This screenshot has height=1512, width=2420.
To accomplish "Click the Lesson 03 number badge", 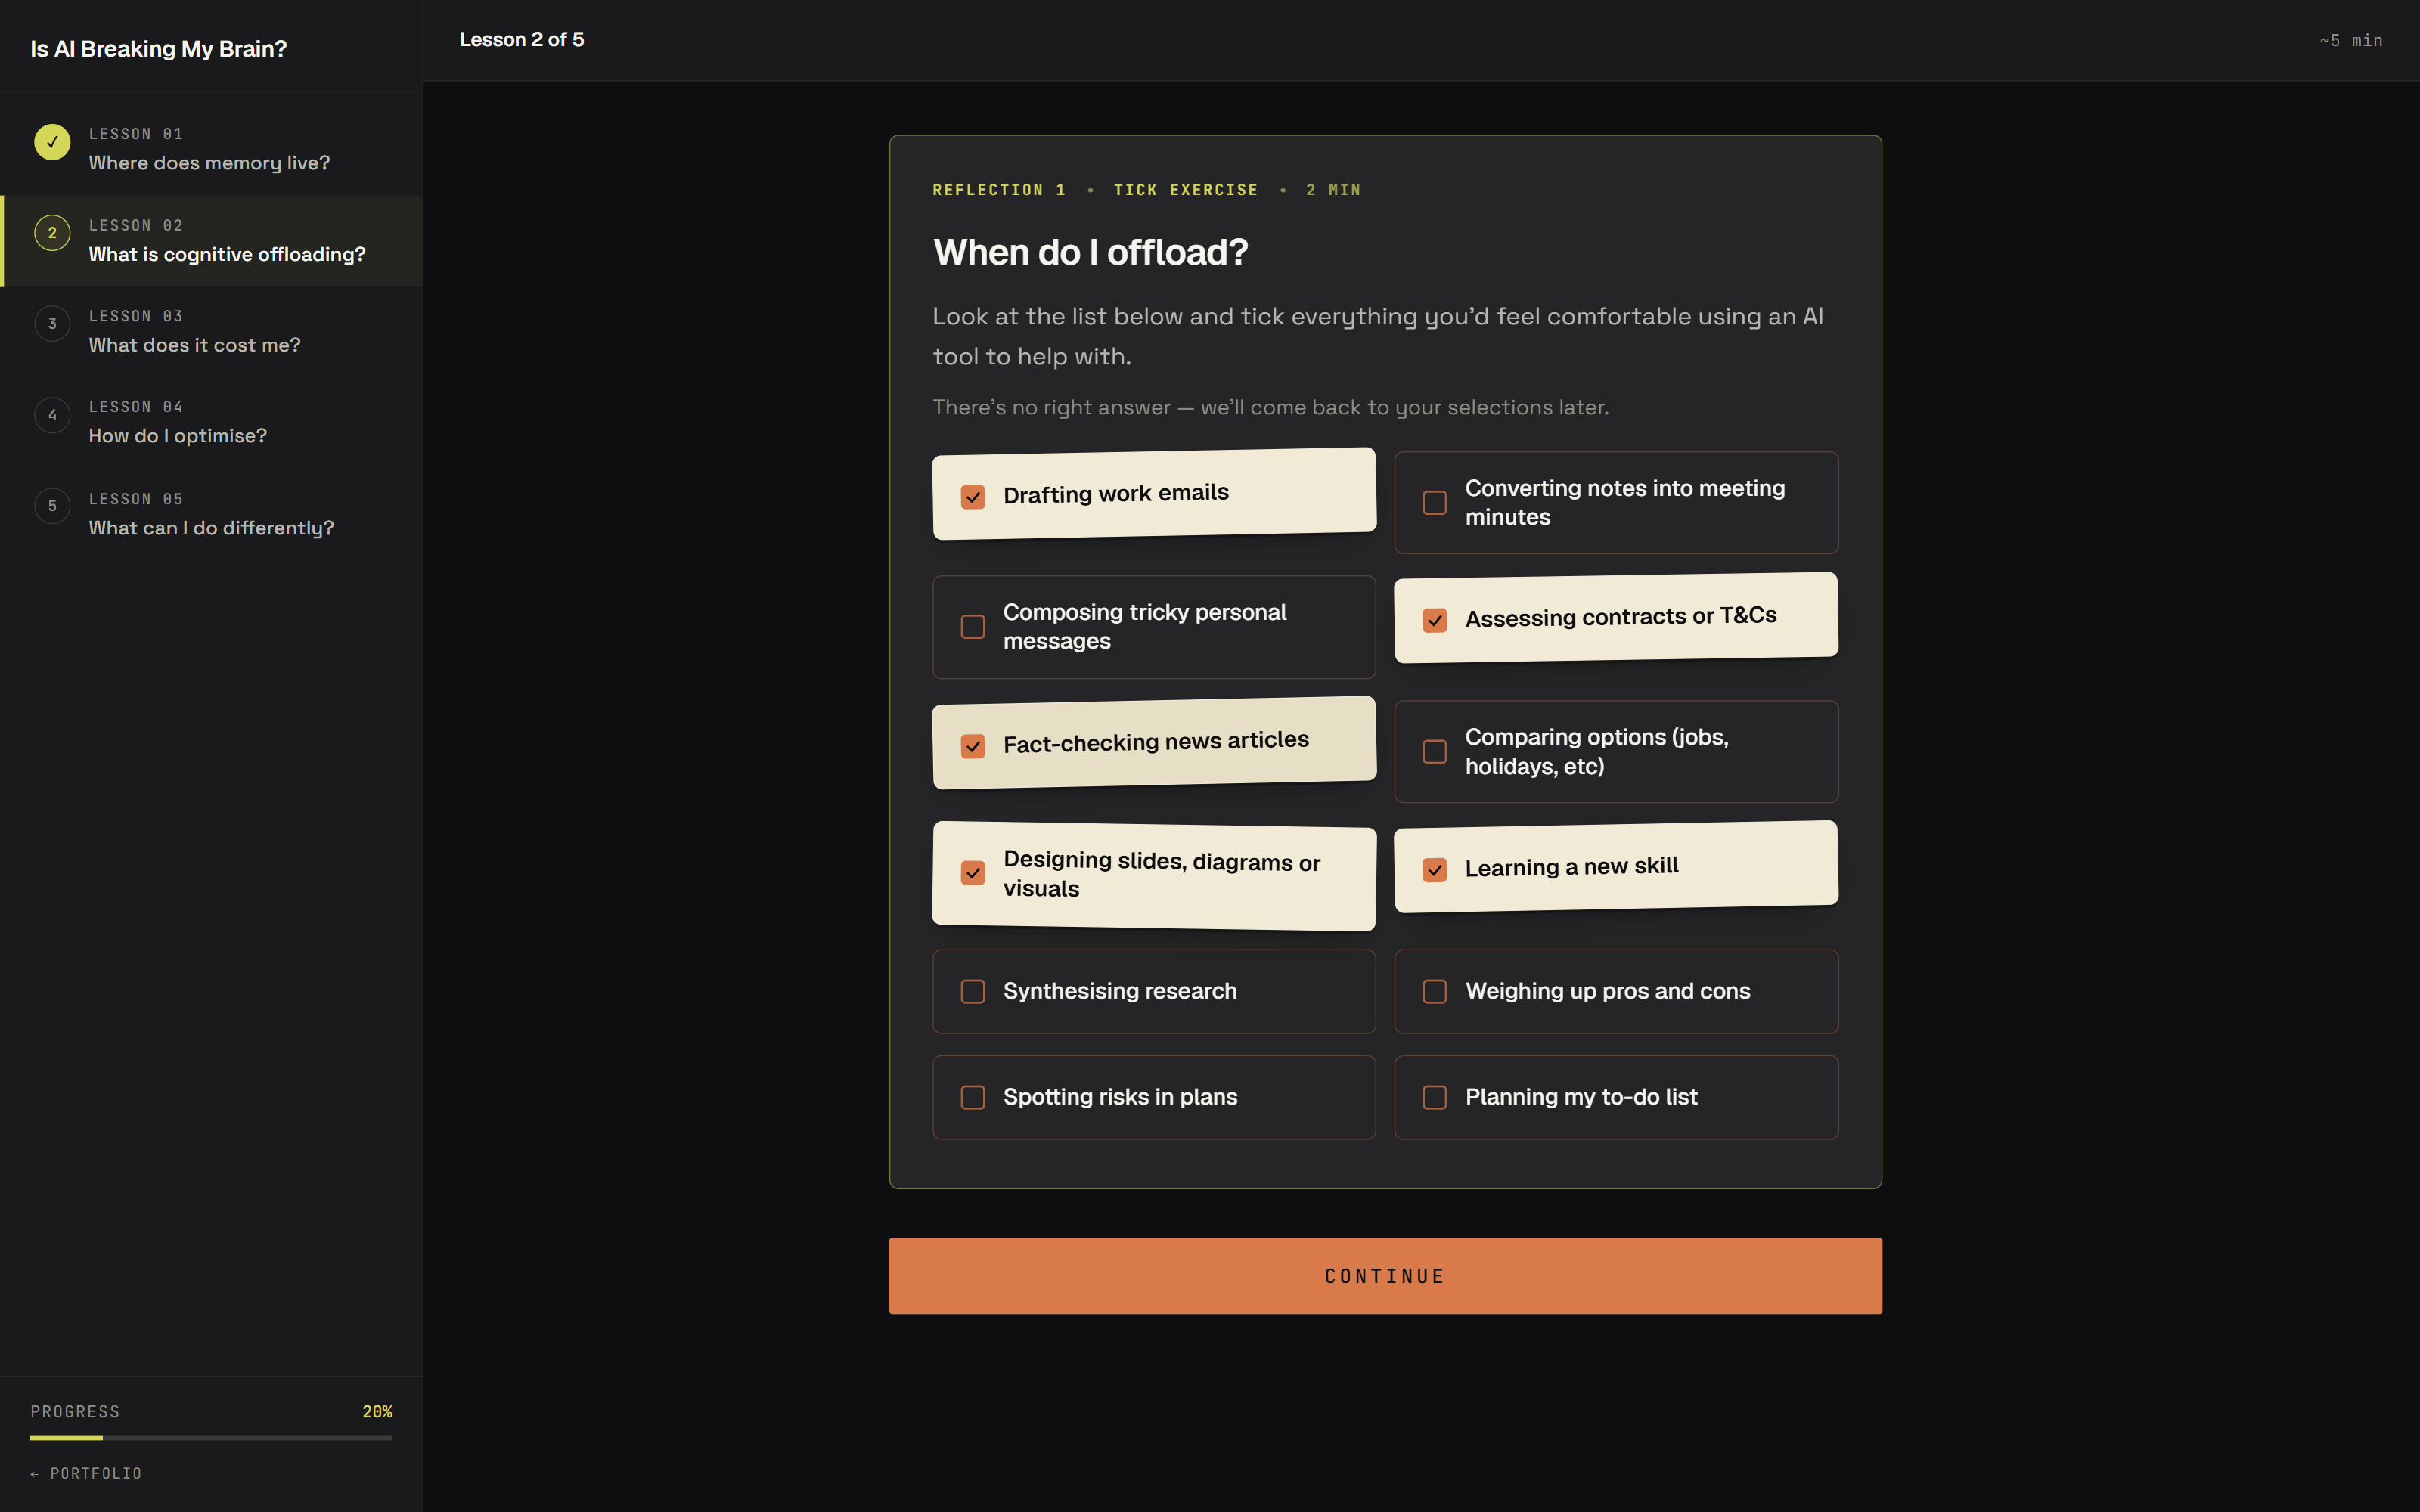I will (x=52, y=324).
